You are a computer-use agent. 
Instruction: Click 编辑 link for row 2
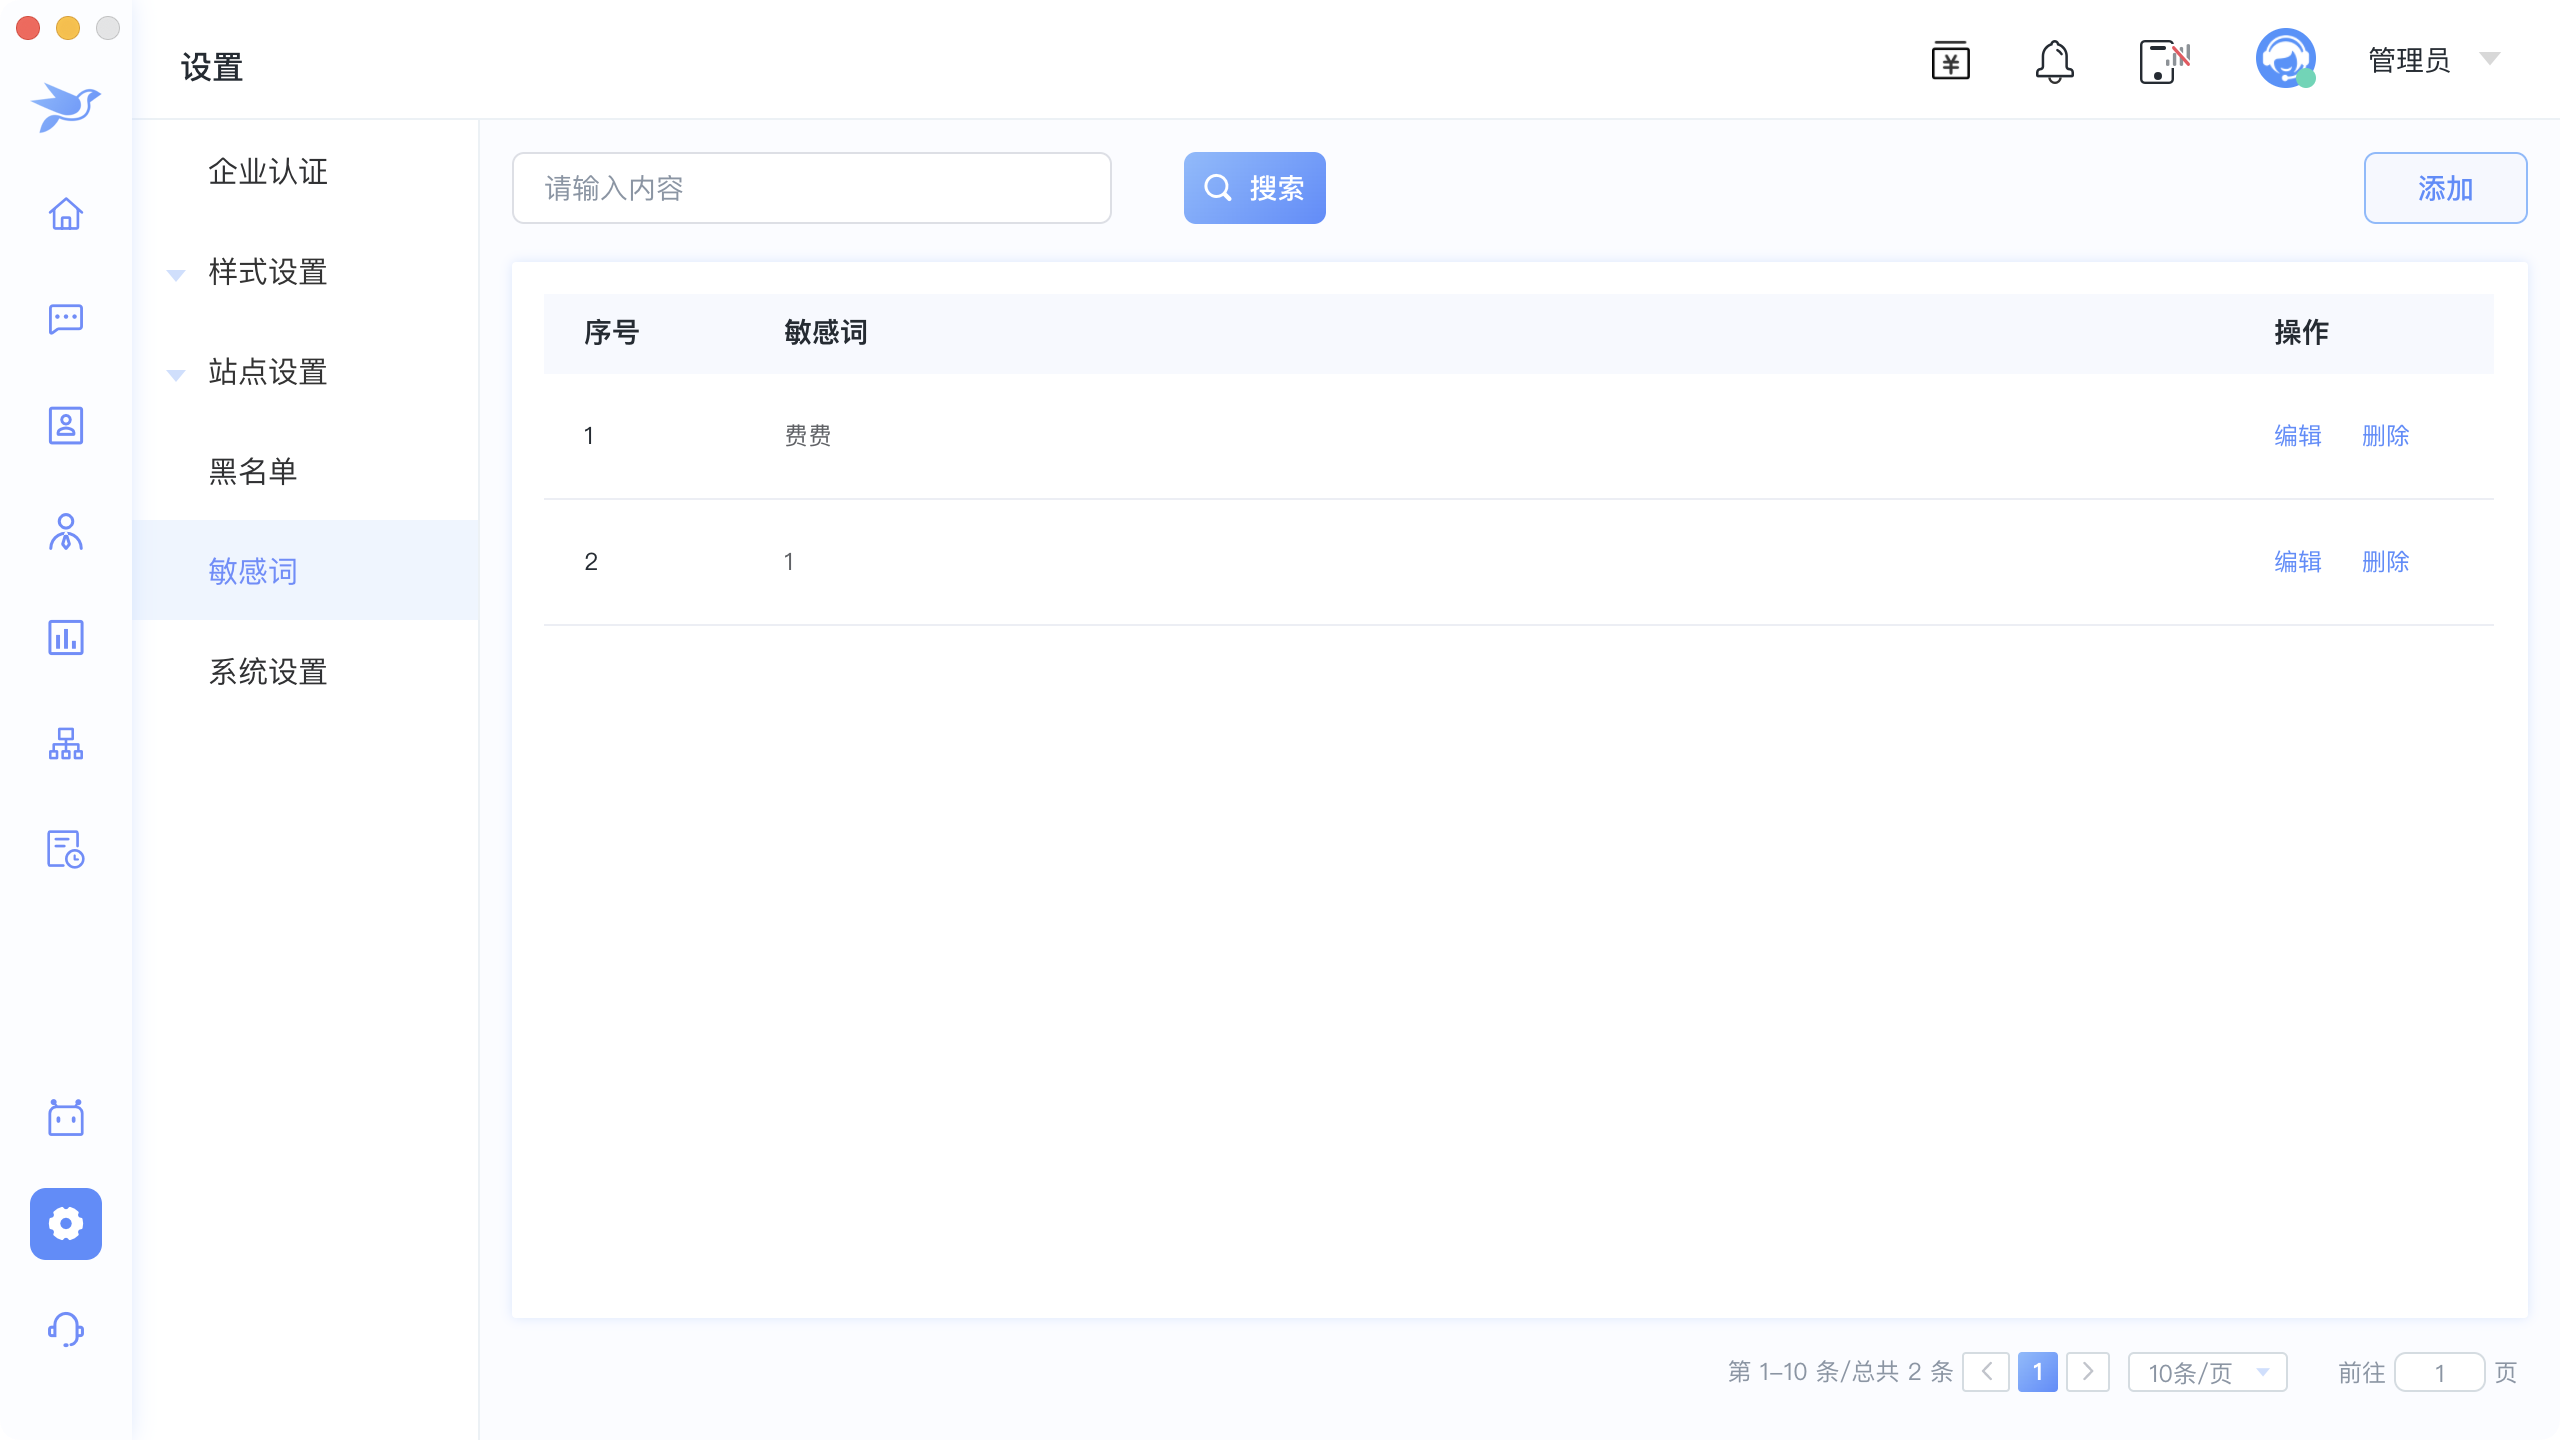[x=2297, y=562]
